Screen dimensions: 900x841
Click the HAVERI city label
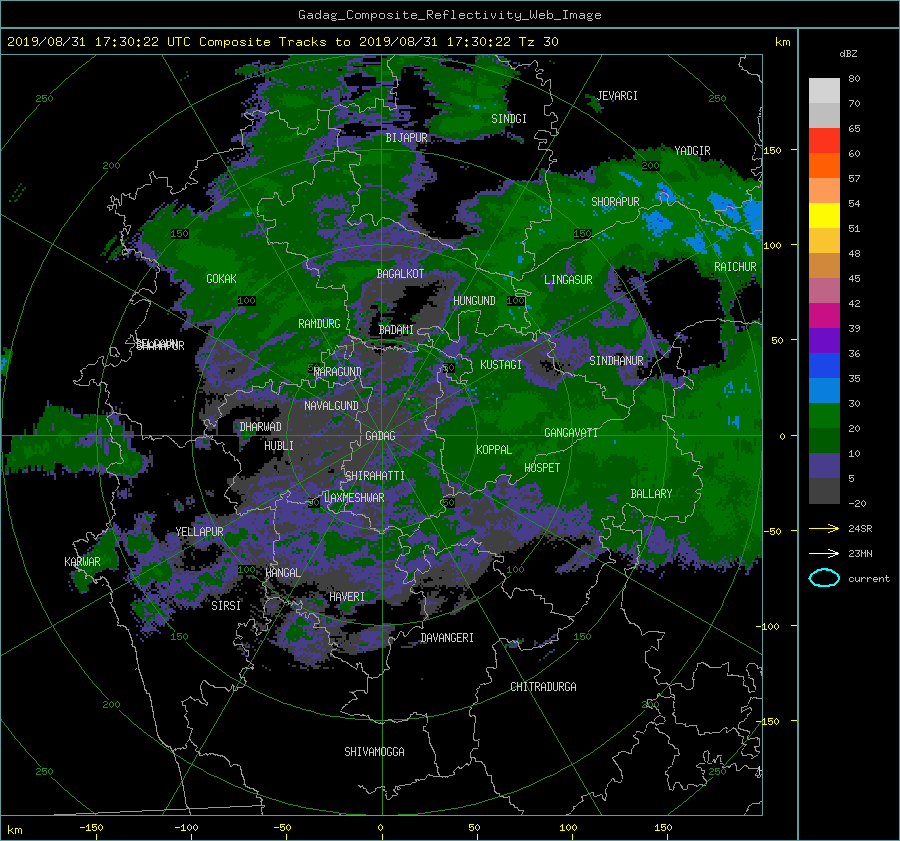pyautogui.click(x=347, y=598)
